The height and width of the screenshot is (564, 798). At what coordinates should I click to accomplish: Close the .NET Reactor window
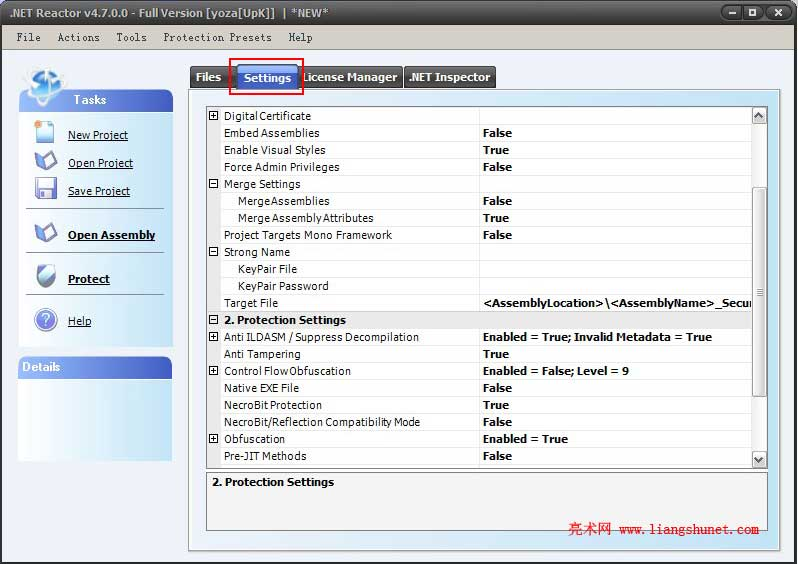778,13
